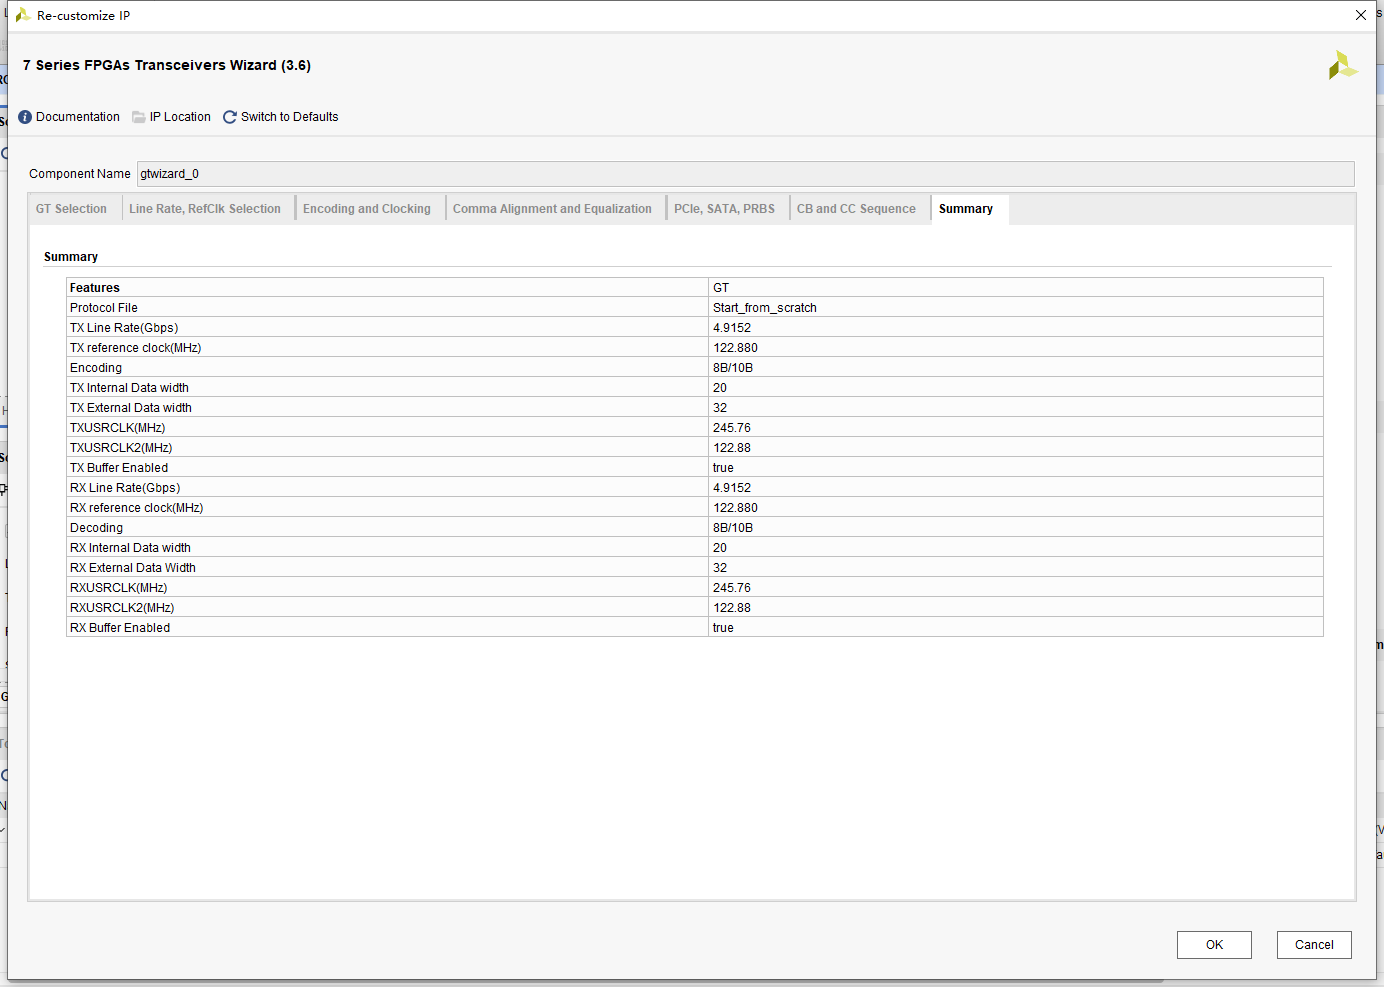Open the Documentation link

(x=78, y=117)
